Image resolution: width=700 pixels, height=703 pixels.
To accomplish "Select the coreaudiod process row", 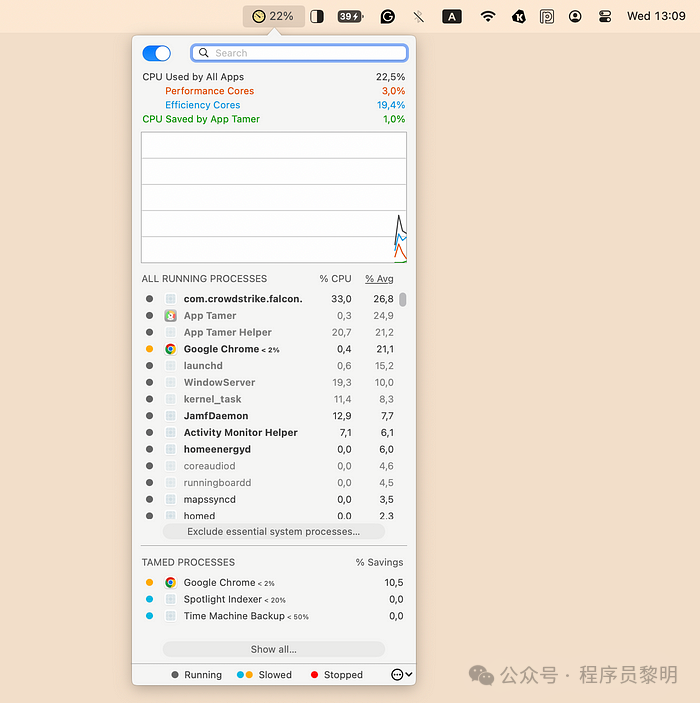I will 269,466.
